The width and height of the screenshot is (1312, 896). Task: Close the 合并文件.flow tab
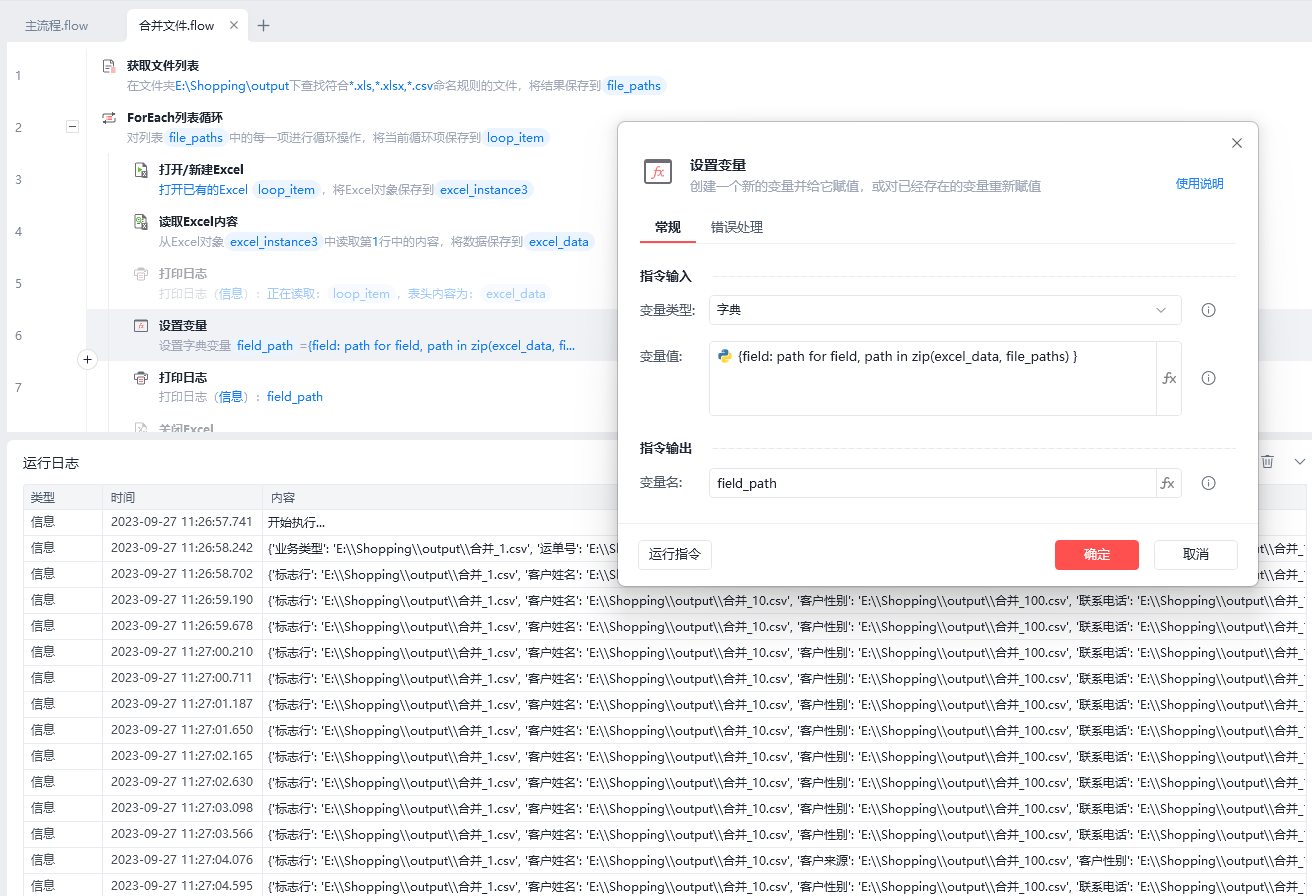pyautogui.click(x=234, y=26)
